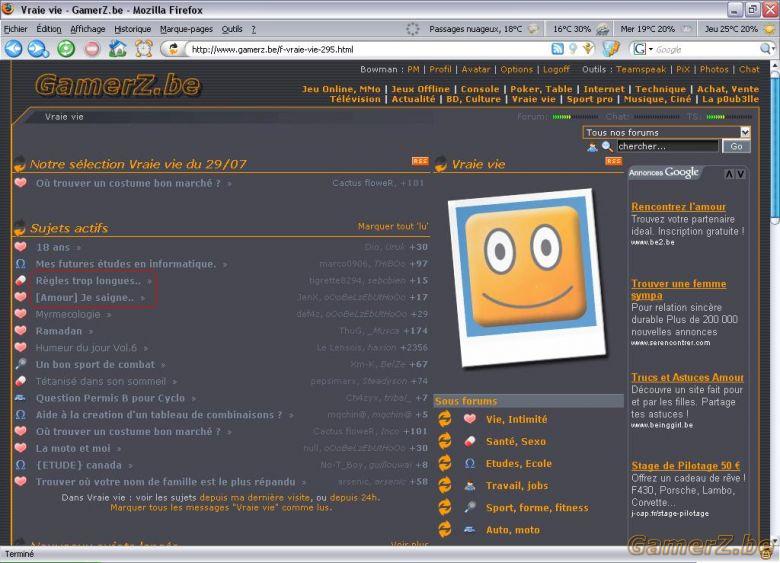Screen dimensions: 780x563
Task: Click Google ads previous arrow
Action: [729, 174]
